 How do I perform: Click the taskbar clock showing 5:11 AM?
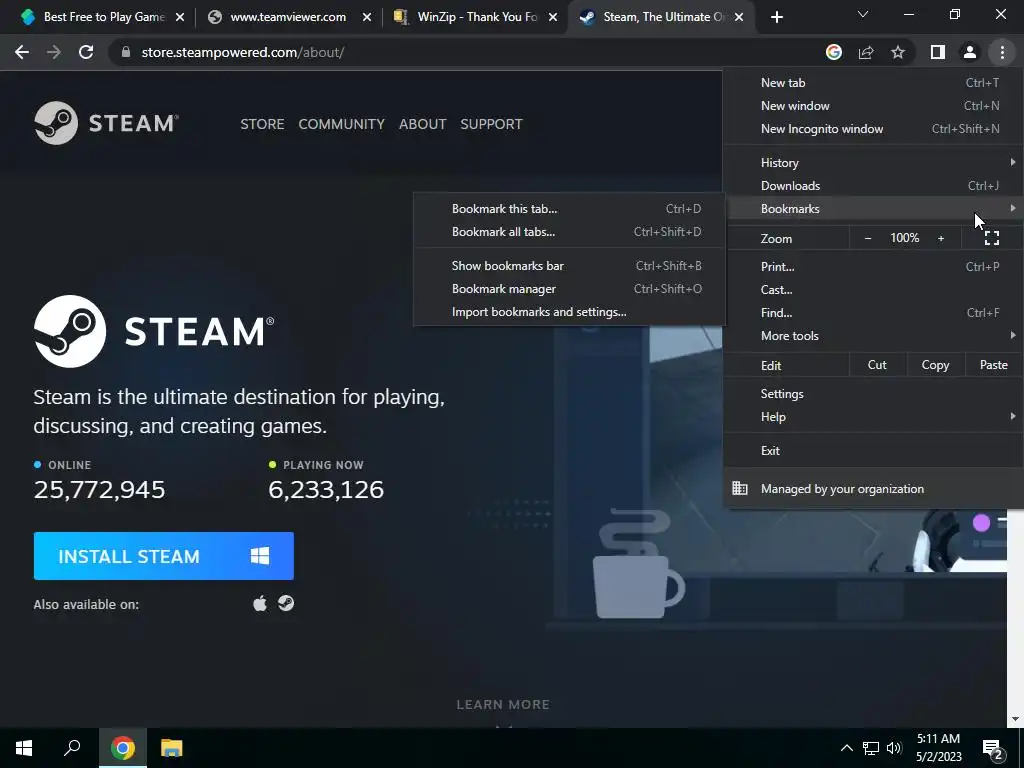(938, 748)
